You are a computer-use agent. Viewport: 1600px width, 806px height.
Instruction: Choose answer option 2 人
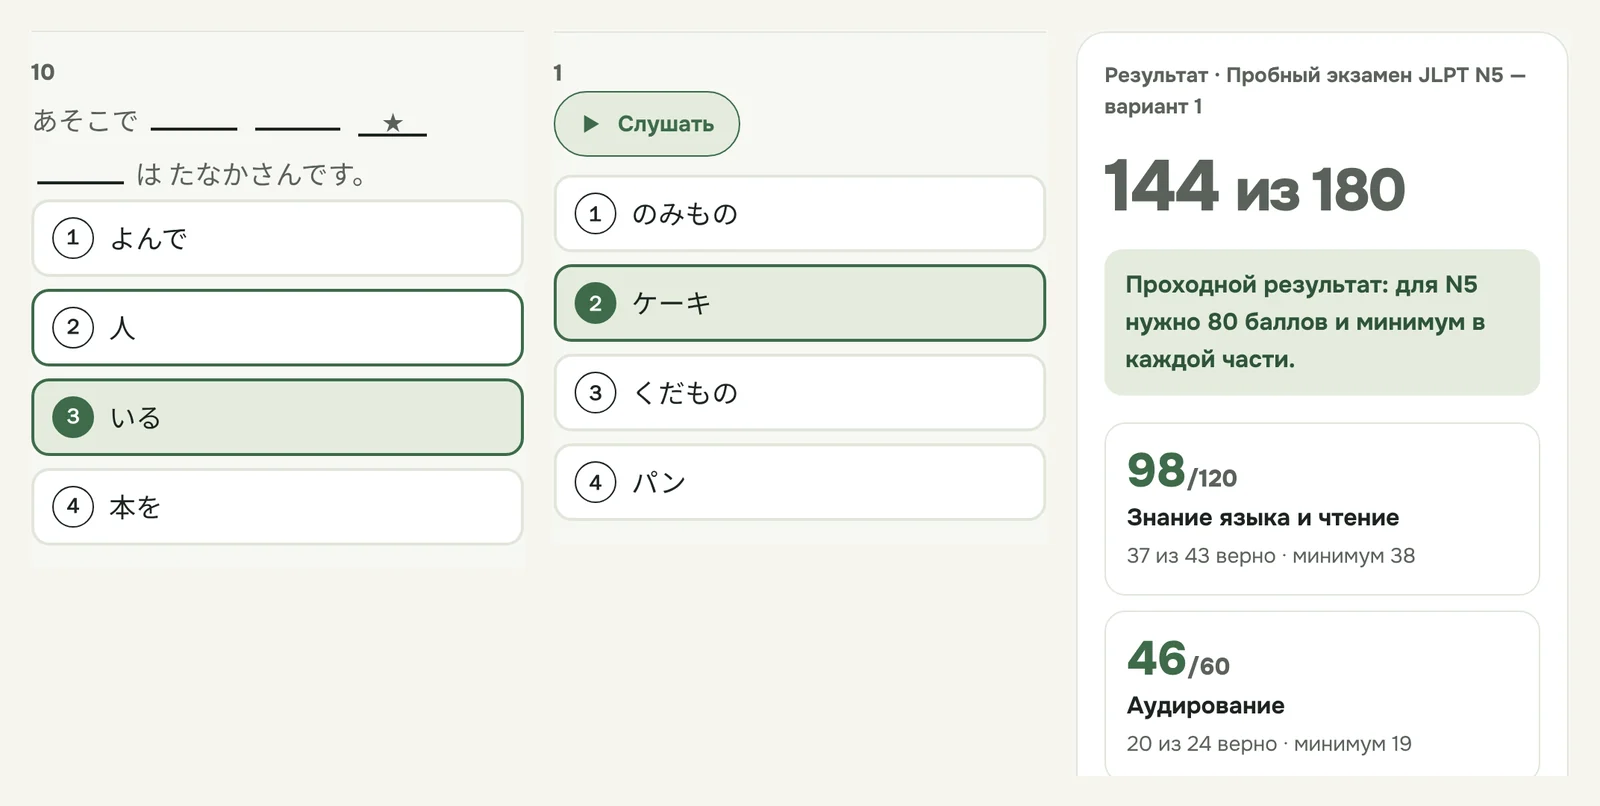click(277, 328)
